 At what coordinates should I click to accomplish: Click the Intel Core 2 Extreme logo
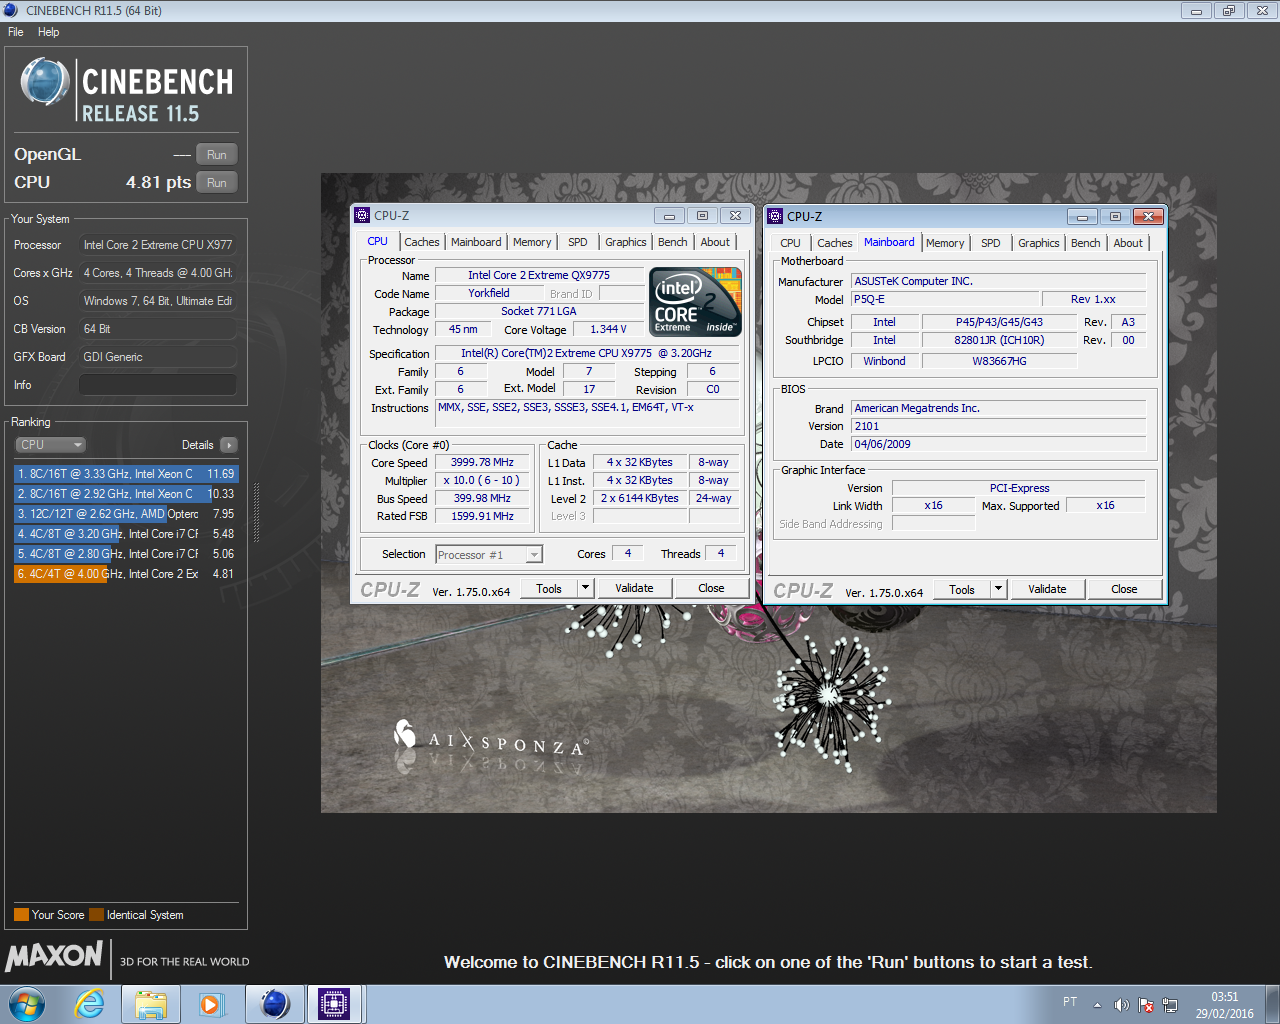point(695,301)
